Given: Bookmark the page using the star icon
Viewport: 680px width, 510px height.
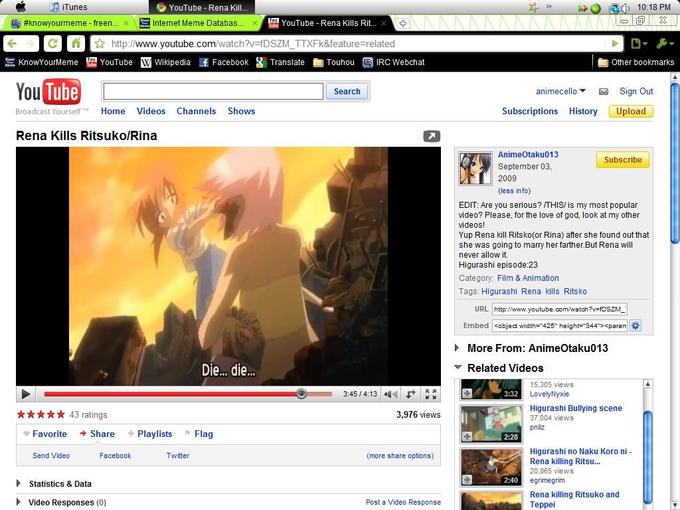Looking at the screenshot, I should pos(100,43).
